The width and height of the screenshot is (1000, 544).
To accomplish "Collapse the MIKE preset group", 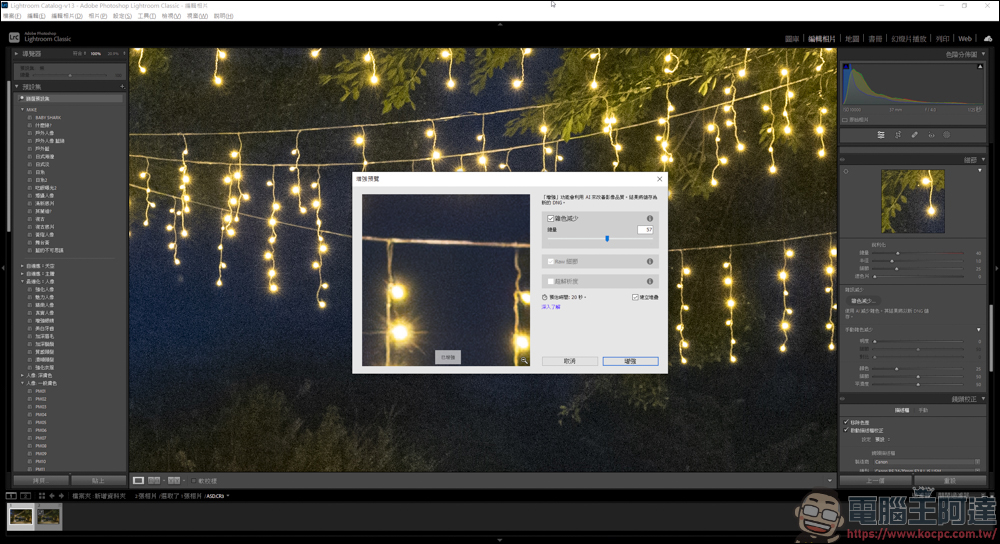I will (x=22, y=110).
